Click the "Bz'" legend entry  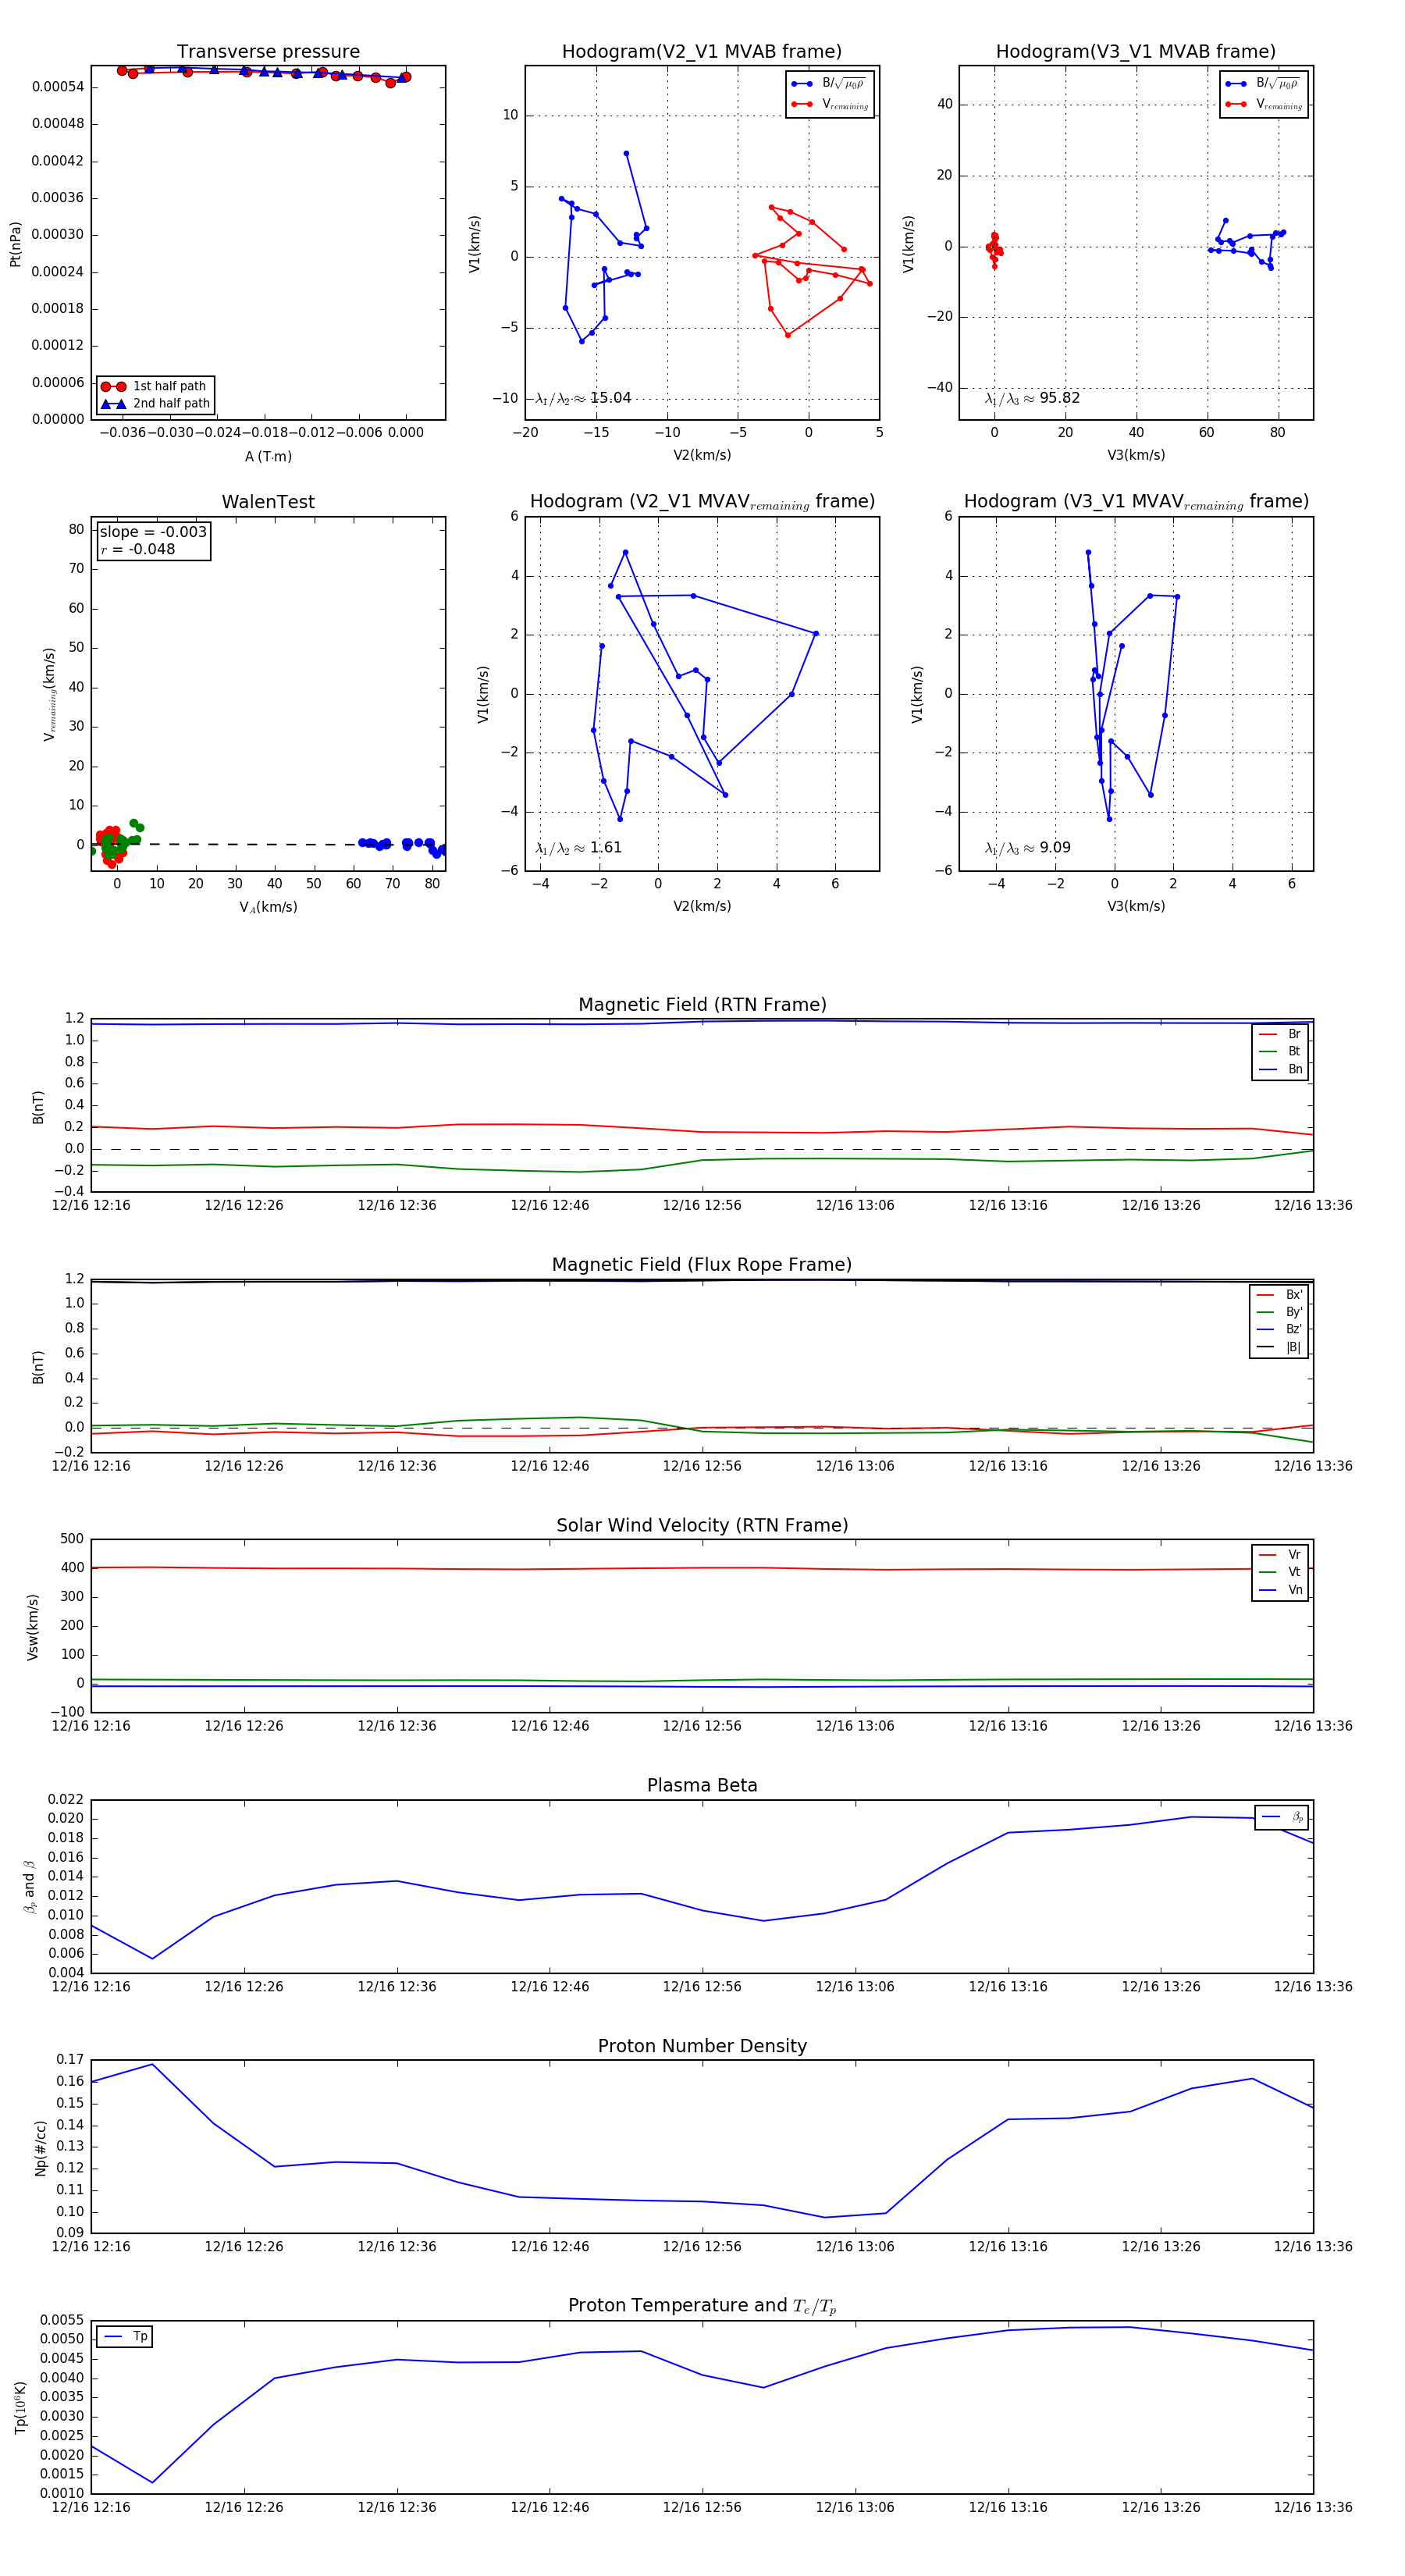coord(1279,1329)
